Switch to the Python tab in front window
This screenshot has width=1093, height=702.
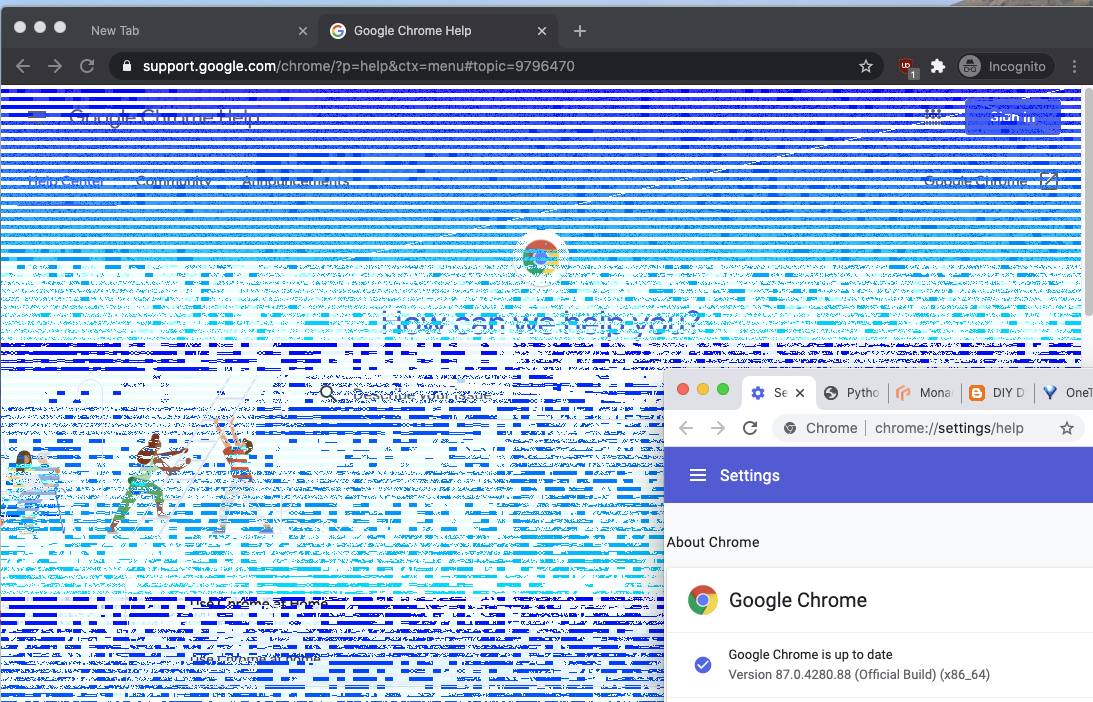click(852, 392)
